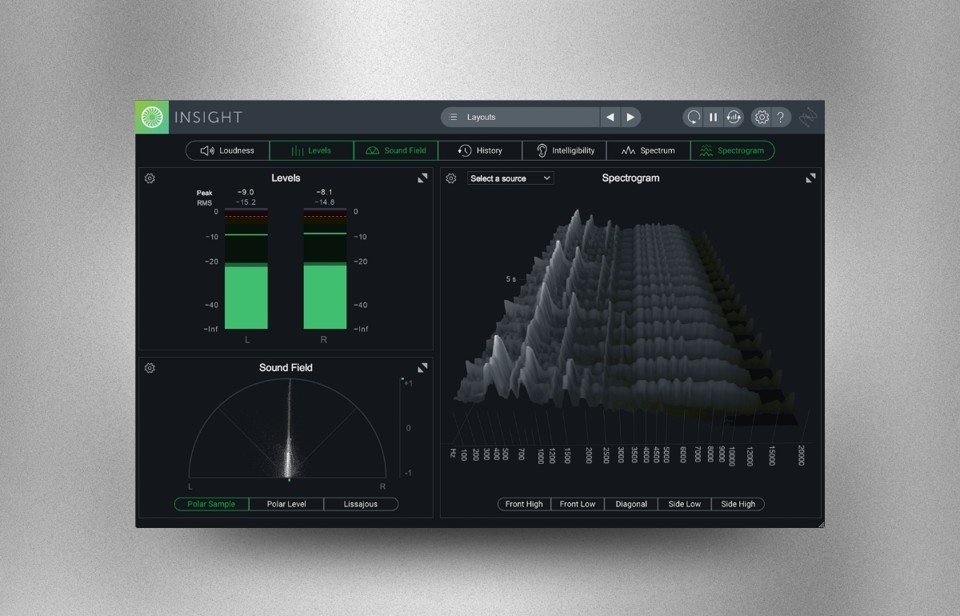
Task: Click left channel RMS value -15.2
Action: 246,202
